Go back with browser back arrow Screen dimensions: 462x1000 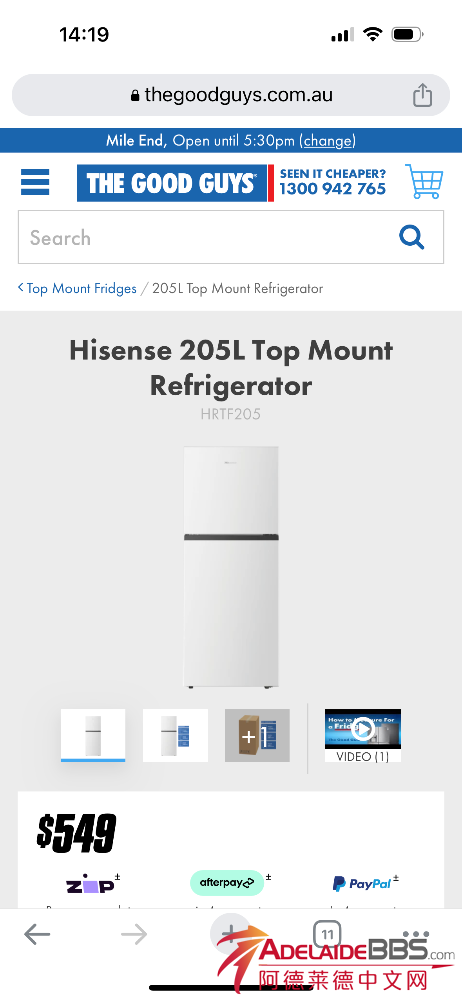click(37, 935)
